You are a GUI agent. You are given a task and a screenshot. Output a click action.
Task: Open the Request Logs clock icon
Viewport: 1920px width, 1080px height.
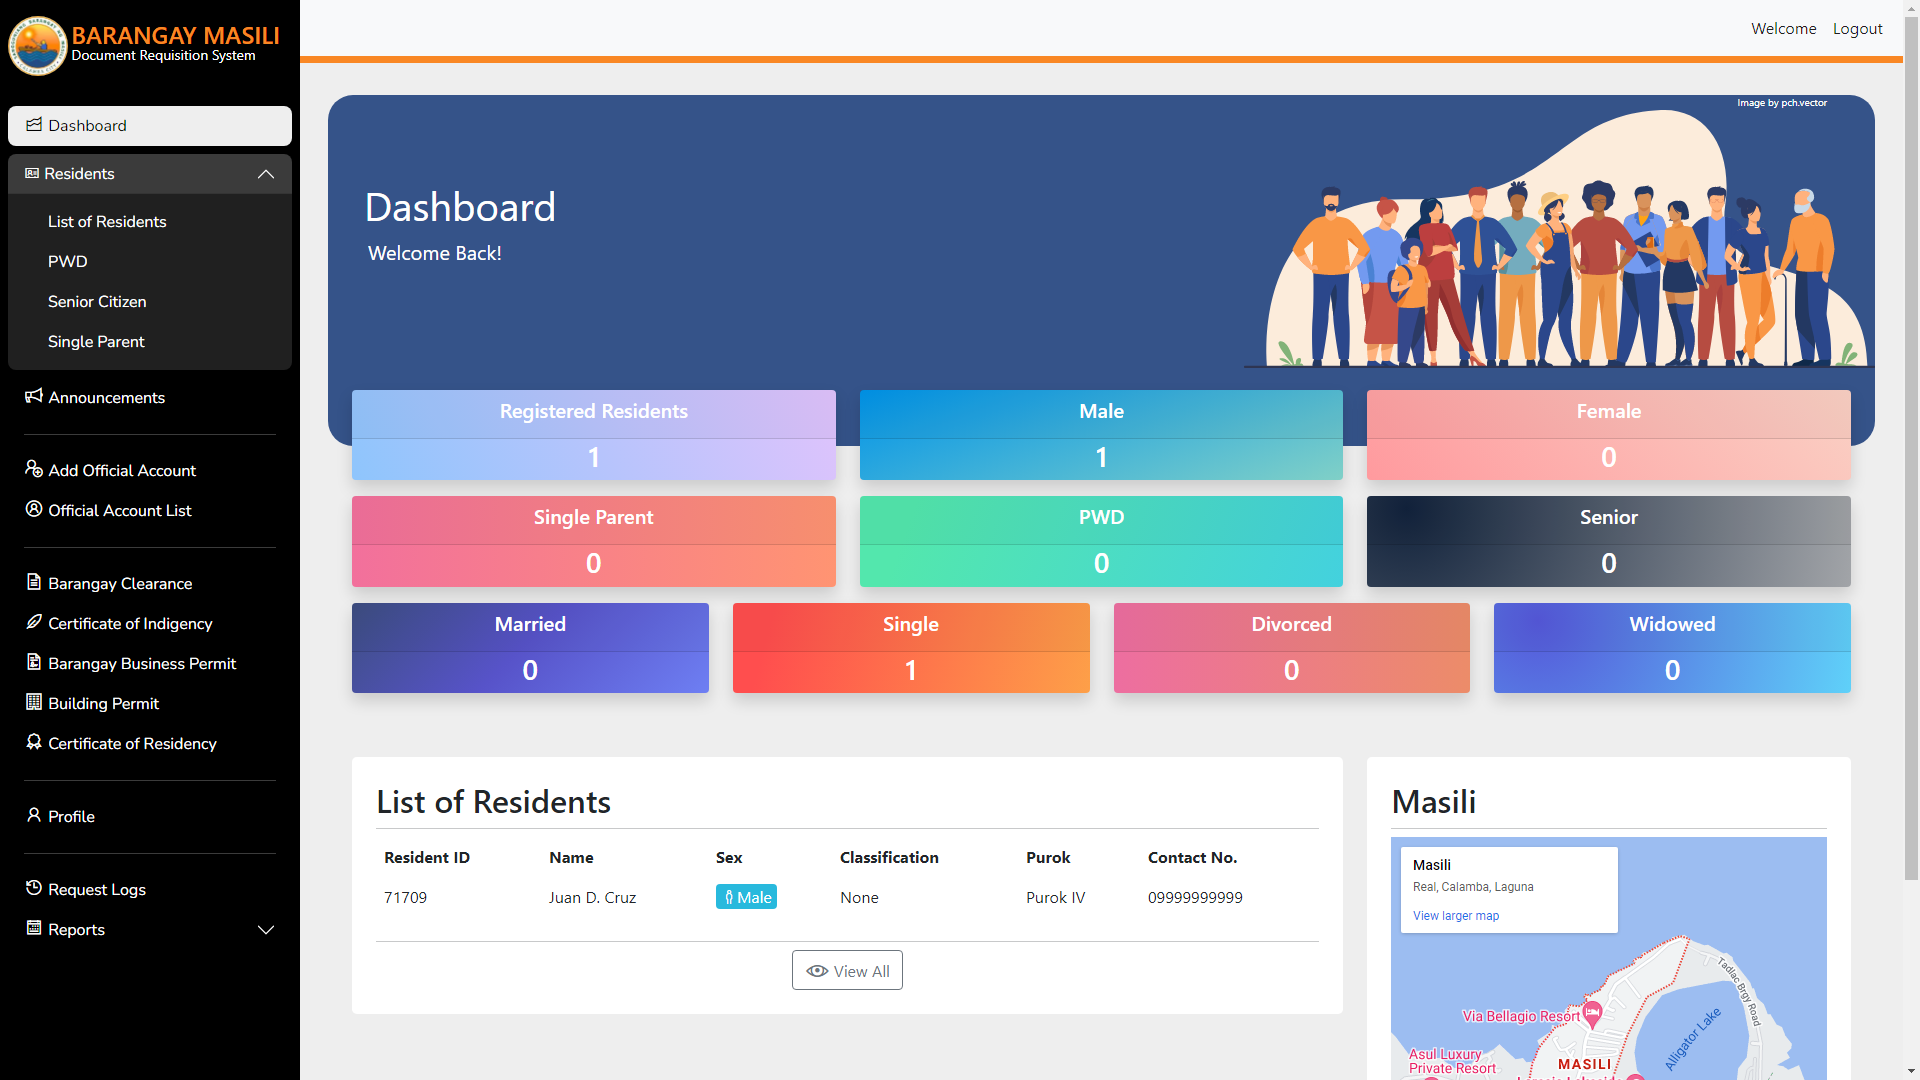[33, 889]
